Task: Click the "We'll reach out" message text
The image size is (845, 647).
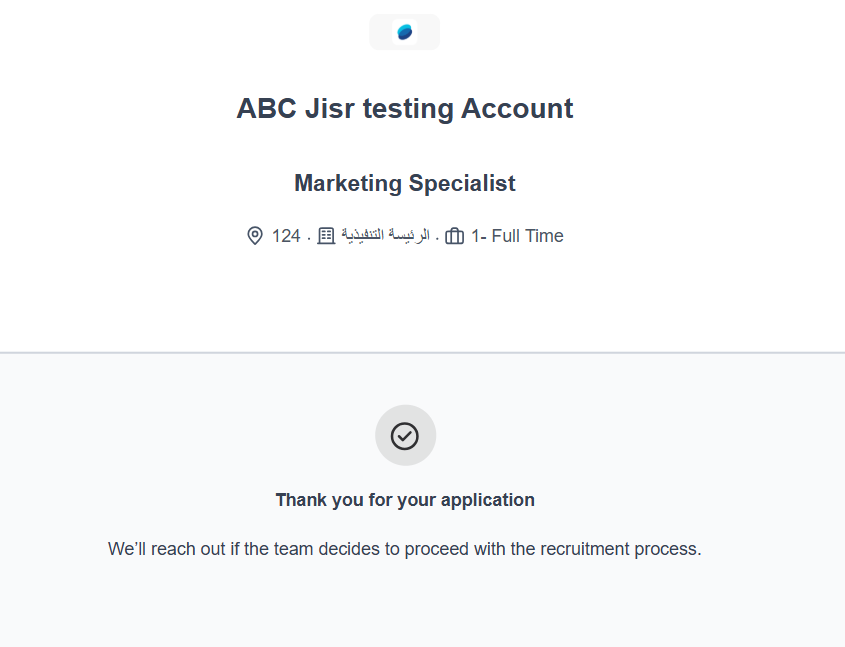Action: [404, 549]
